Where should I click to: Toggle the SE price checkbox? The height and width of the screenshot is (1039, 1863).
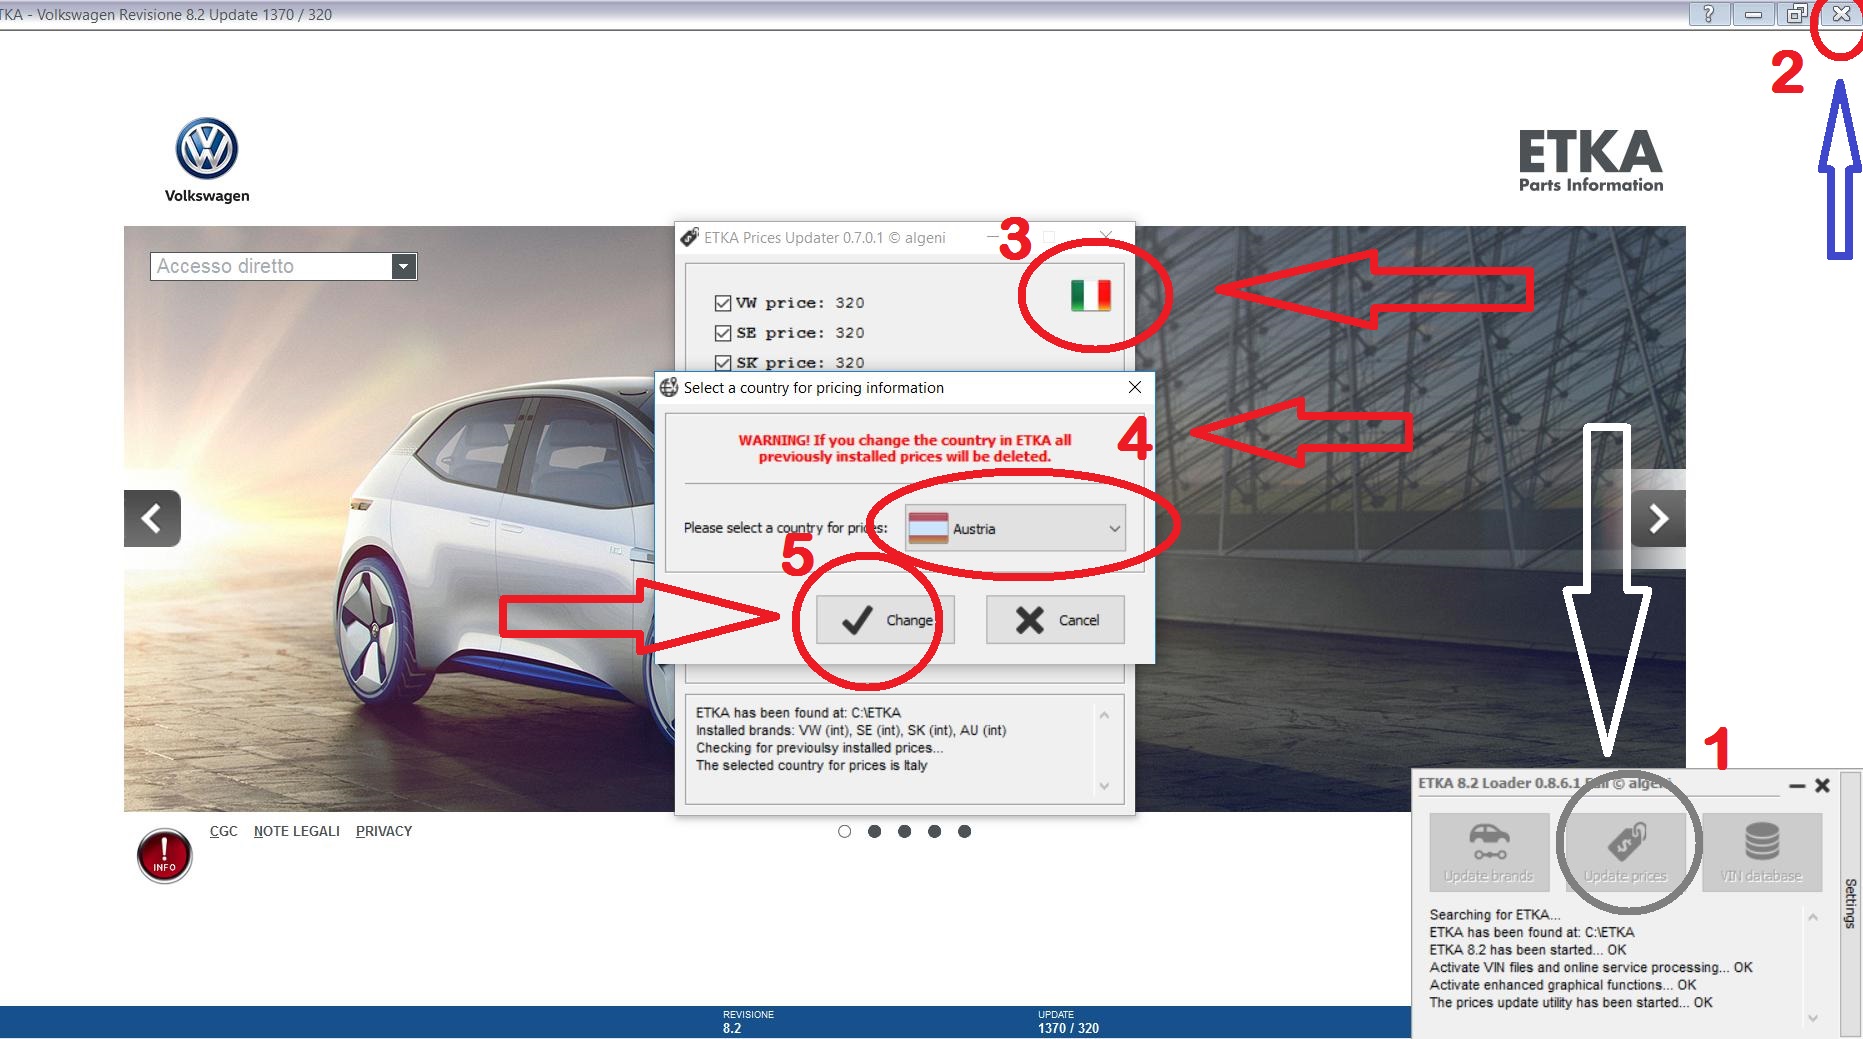pos(723,333)
